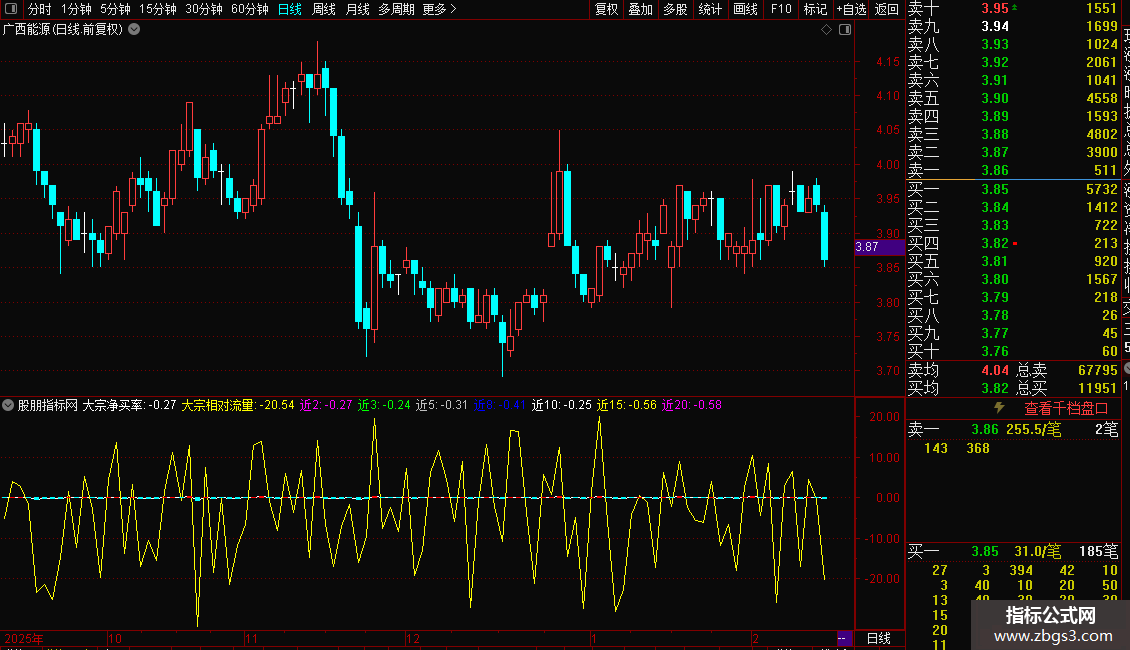The width and height of the screenshot is (1130, 650).
Task: Open the 画线 drawing tool
Action: (745, 9)
